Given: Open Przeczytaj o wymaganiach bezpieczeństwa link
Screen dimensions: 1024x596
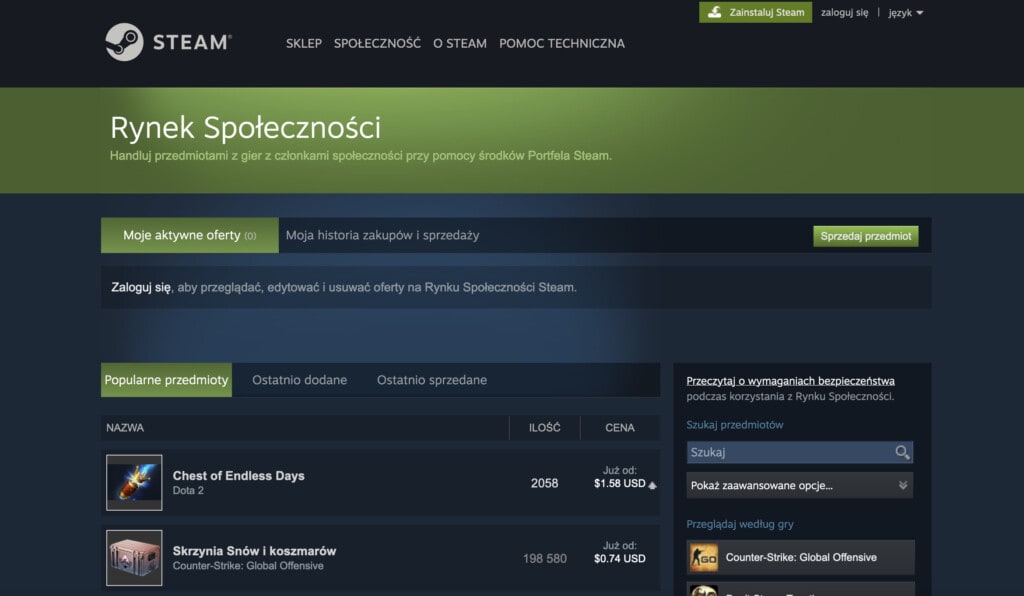Looking at the screenshot, I should click(x=790, y=381).
